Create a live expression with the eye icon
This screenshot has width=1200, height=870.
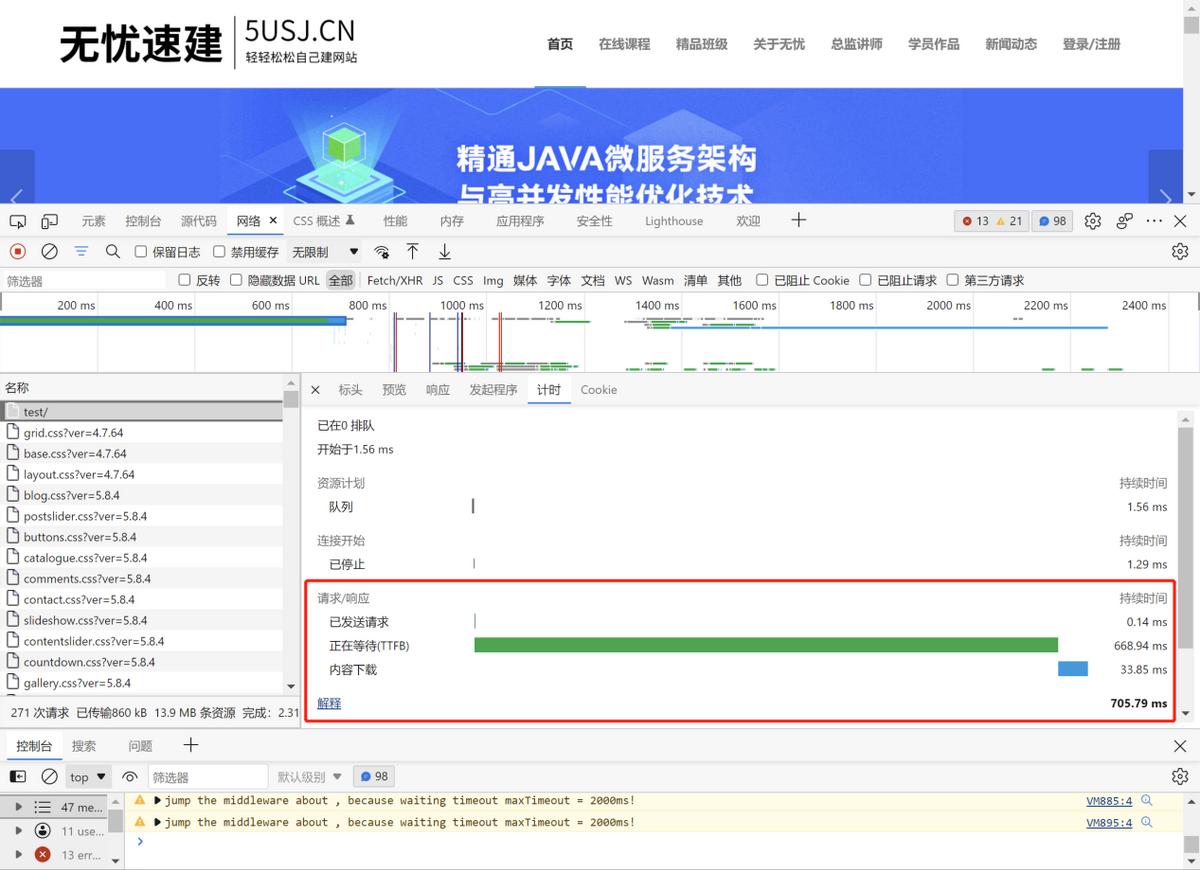coord(129,776)
